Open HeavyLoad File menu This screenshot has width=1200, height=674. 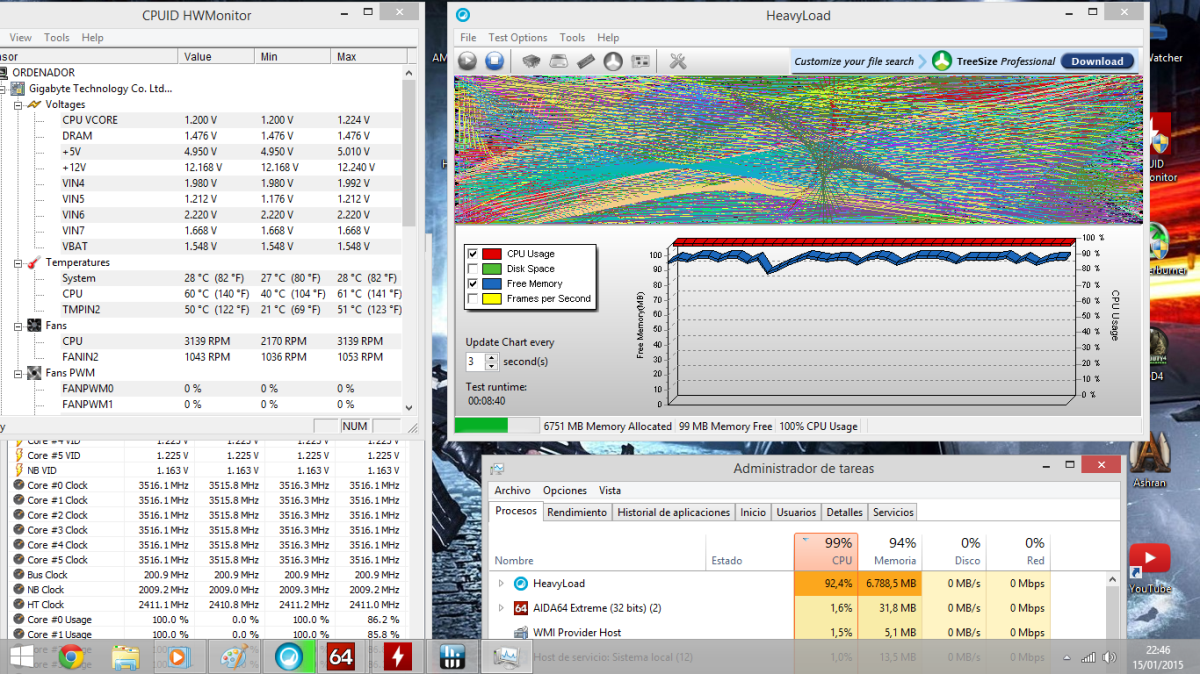pyautogui.click(x=468, y=37)
